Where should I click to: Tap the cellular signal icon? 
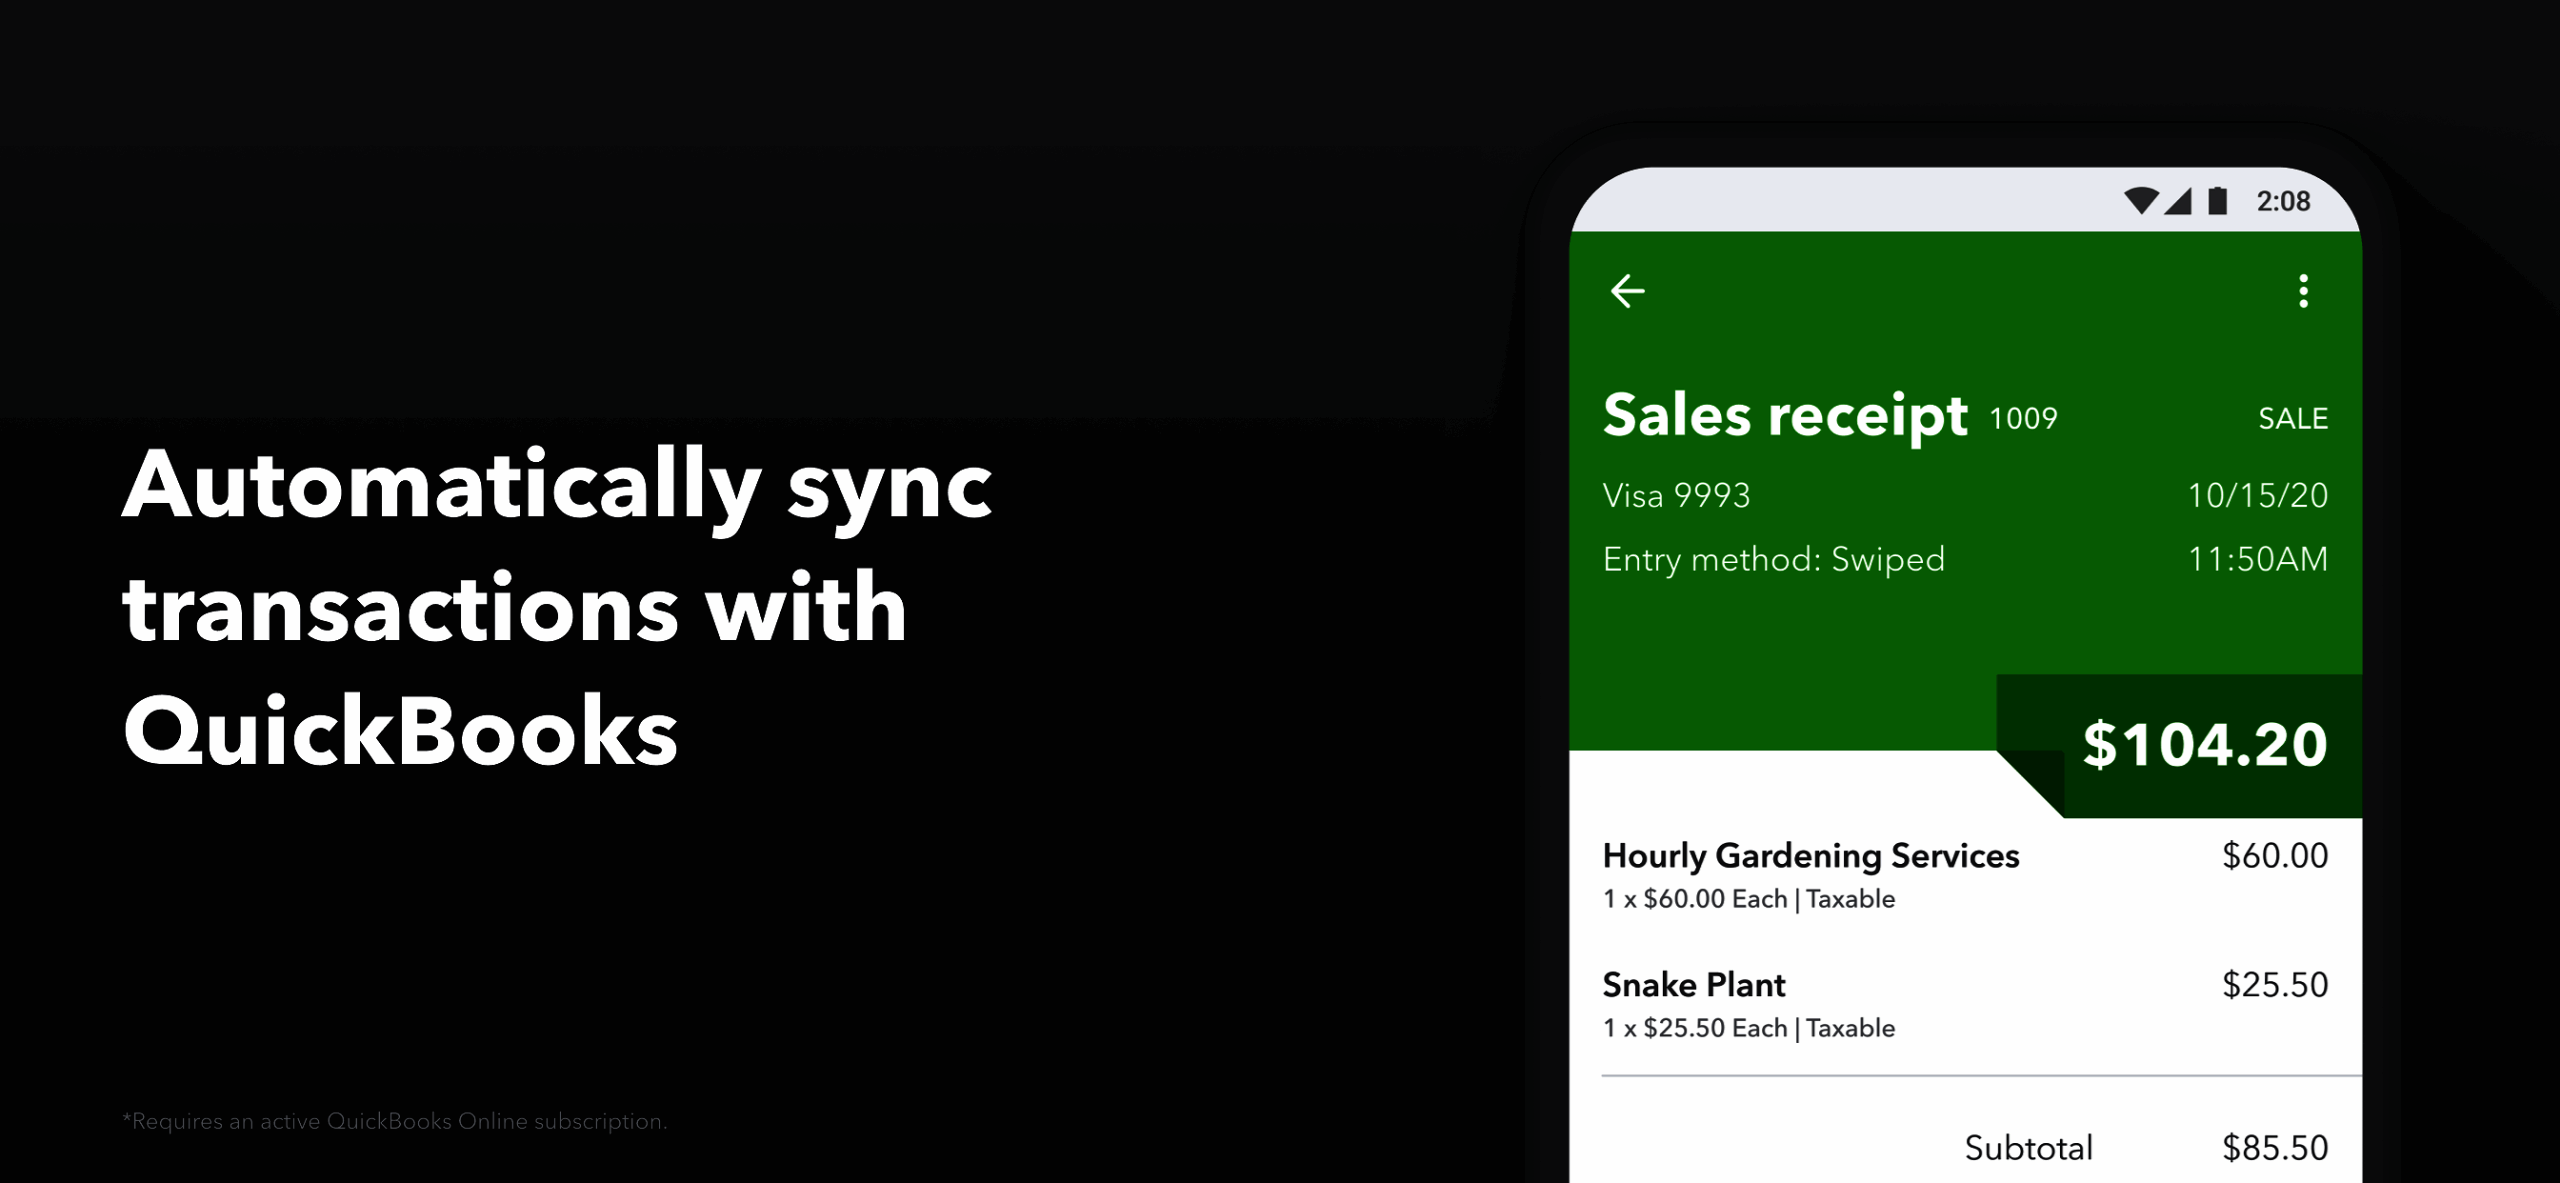2178,201
